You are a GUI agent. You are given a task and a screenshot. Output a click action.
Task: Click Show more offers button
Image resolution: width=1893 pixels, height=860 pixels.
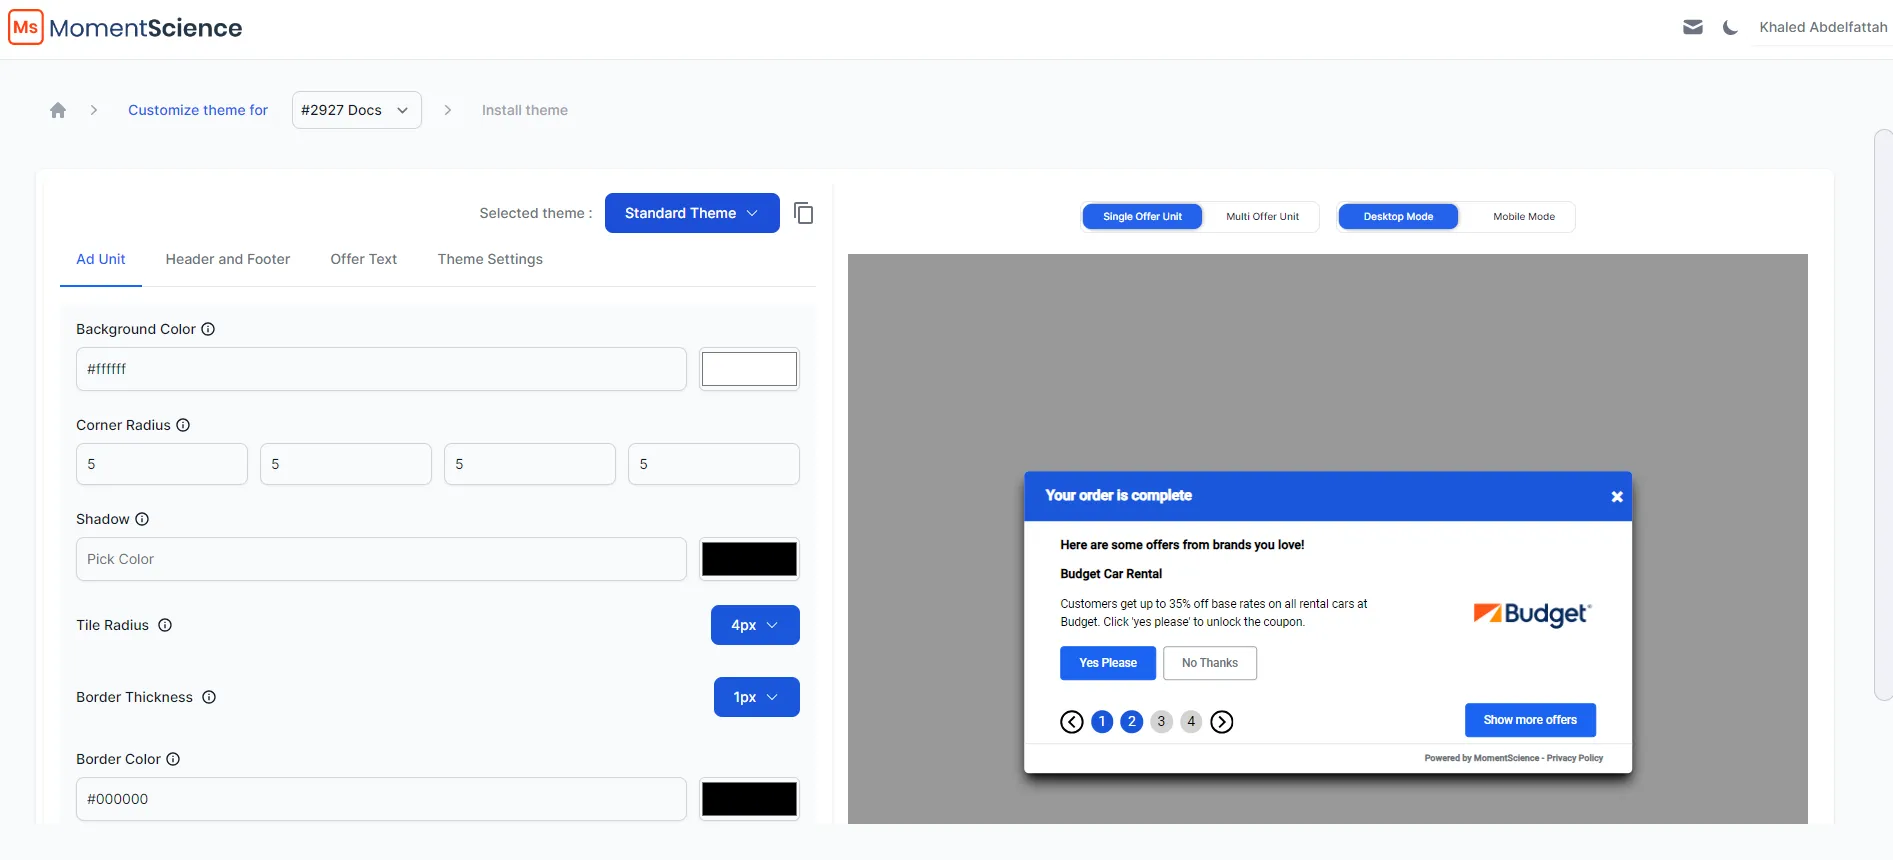point(1530,720)
